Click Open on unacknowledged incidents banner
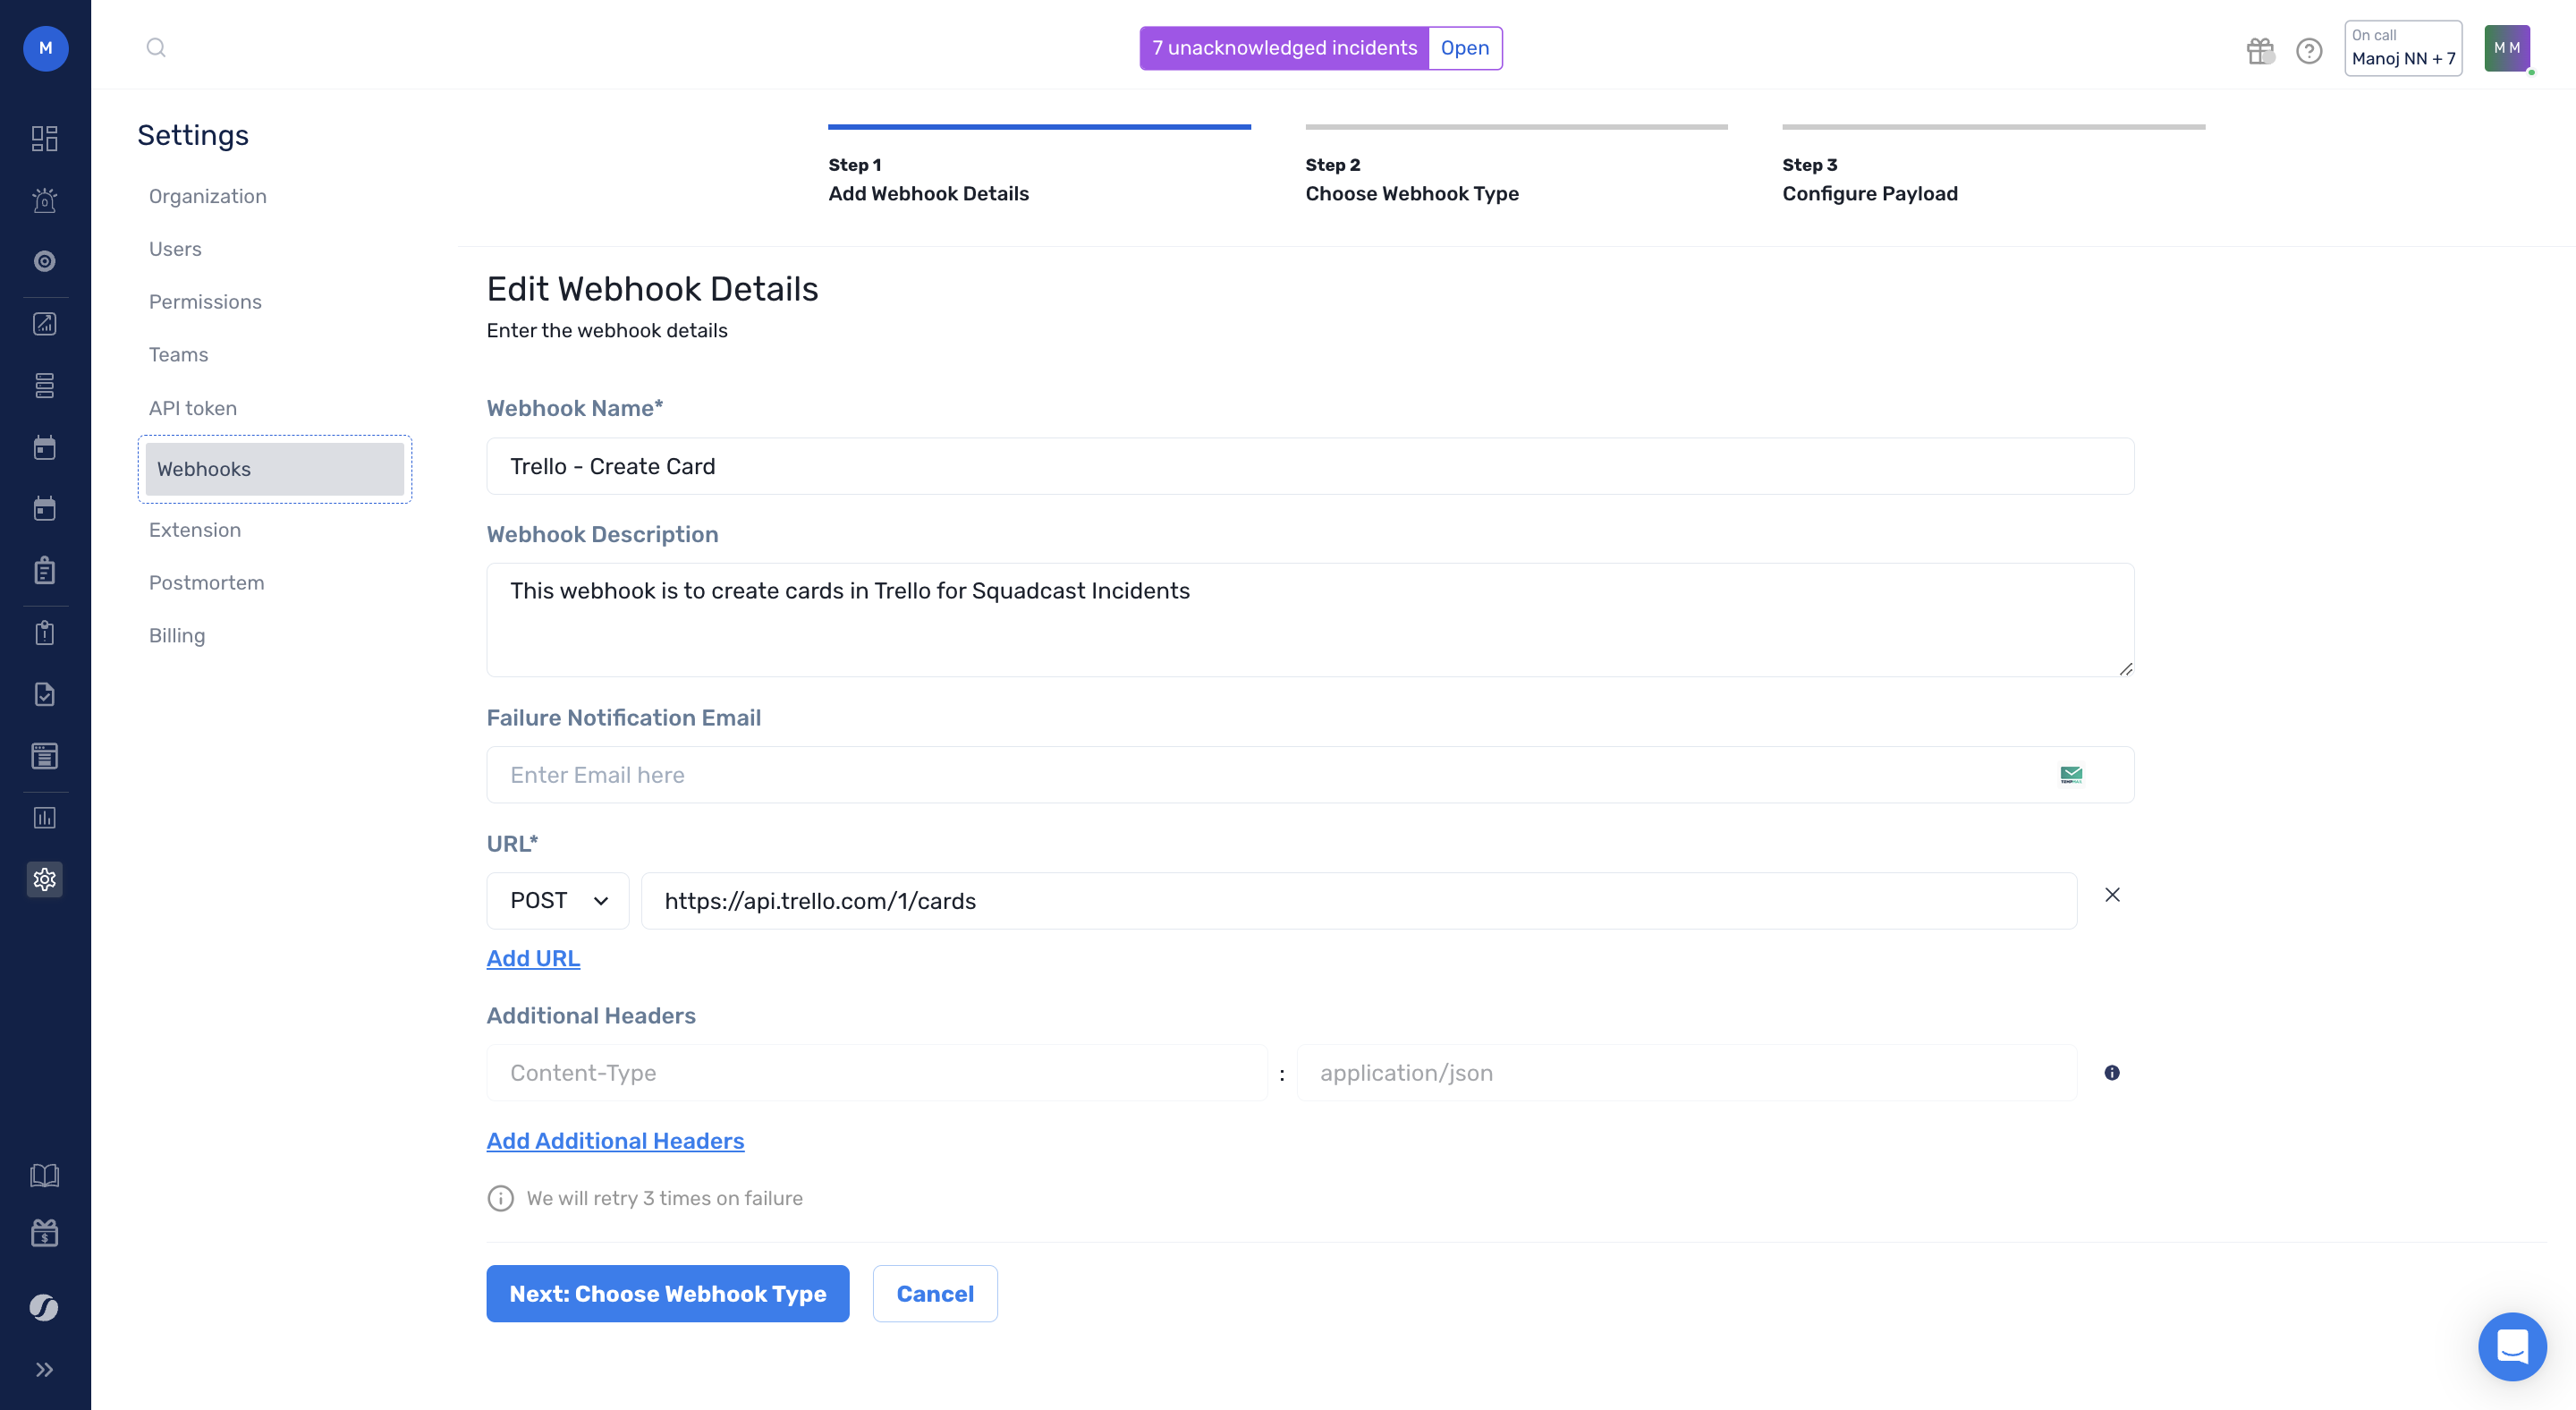This screenshot has width=2576, height=1410. pyautogui.click(x=1464, y=48)
